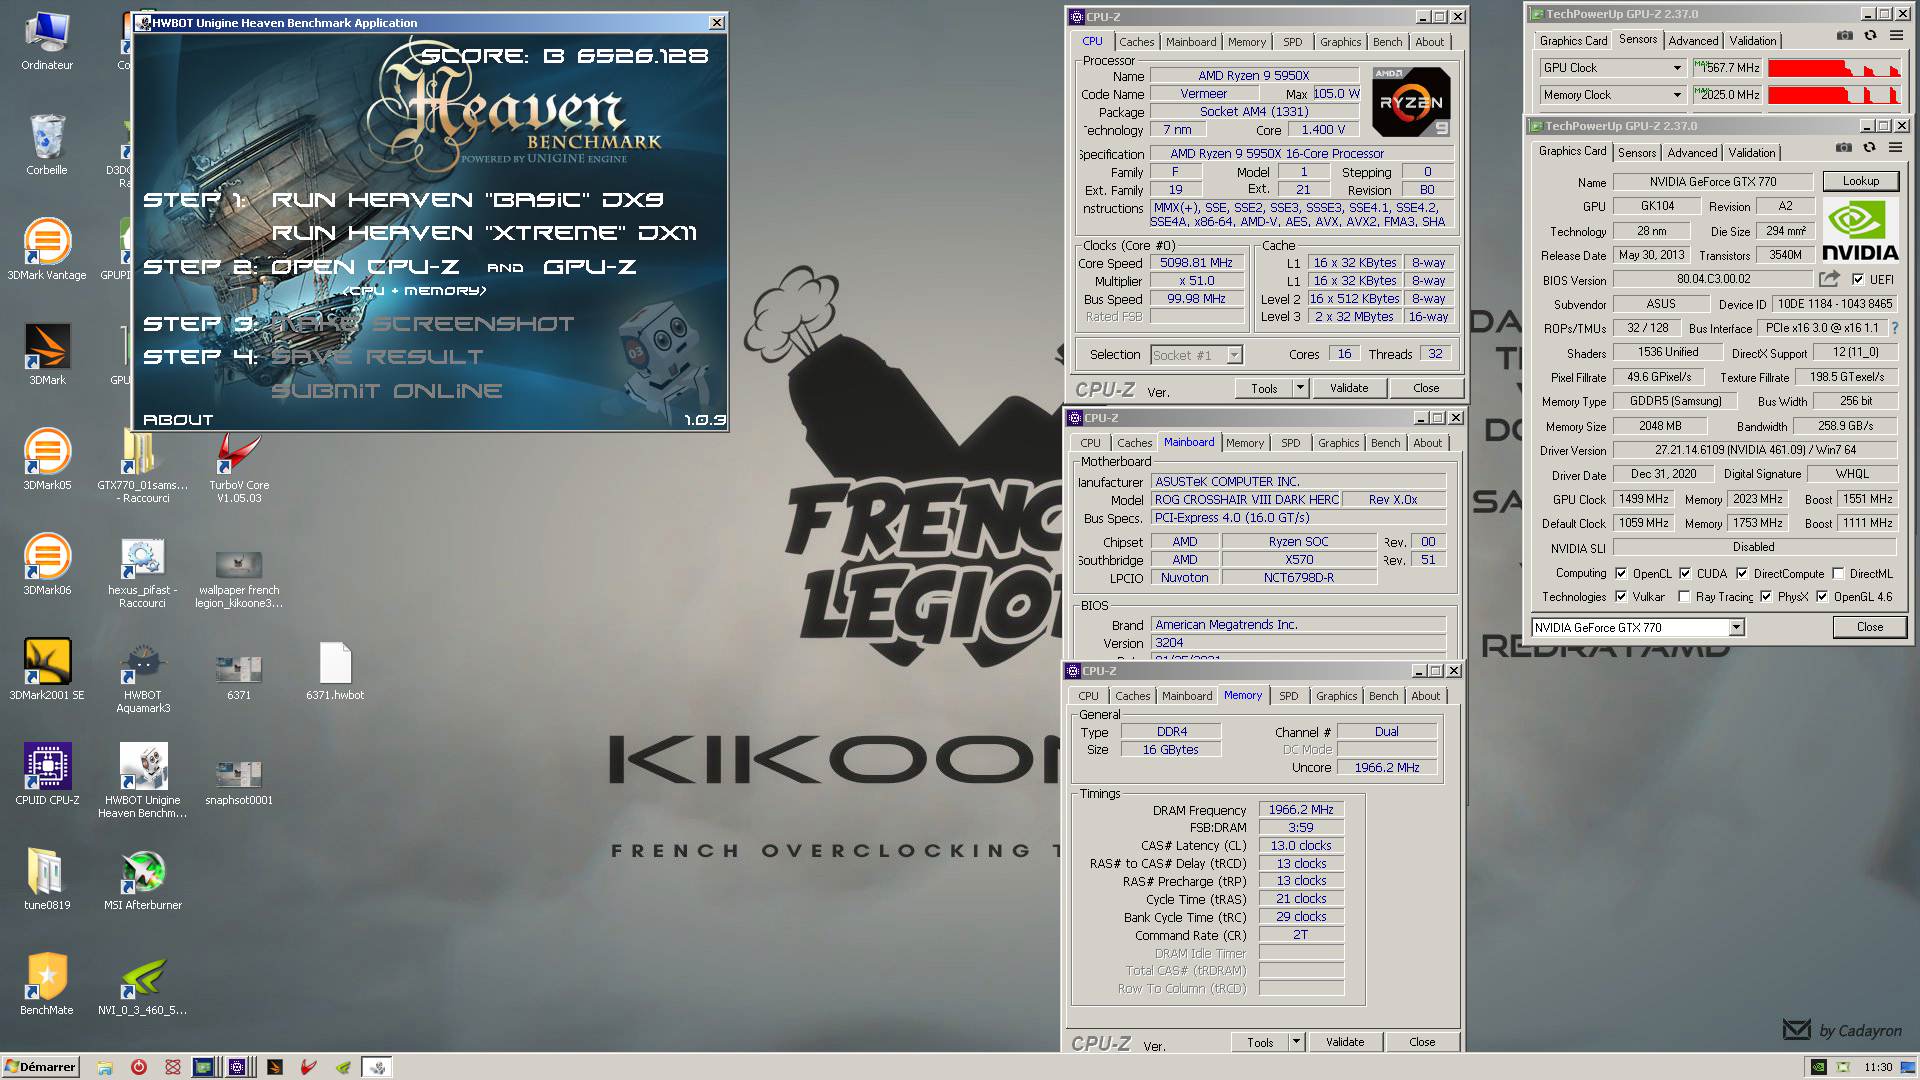Open the Ordinateur desktop icon
Viewport: 1920px width, 1080px height.
point(47,40)
